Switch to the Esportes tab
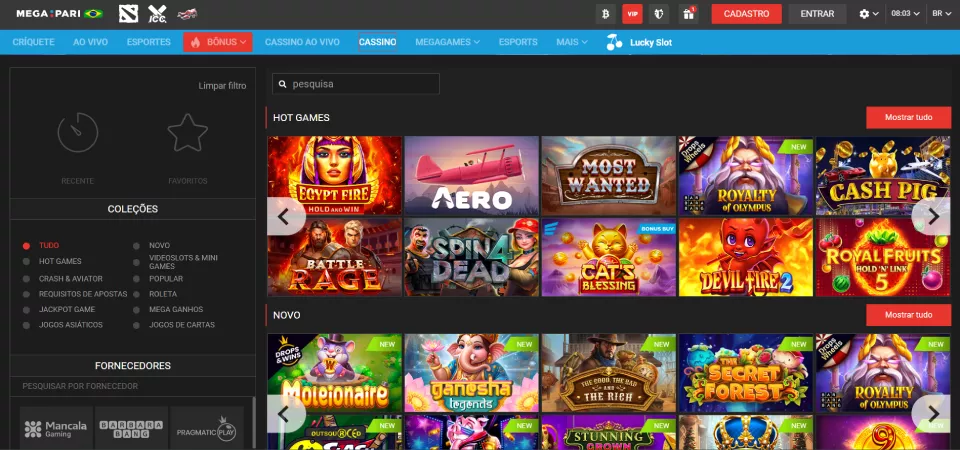This screenshot has height=450, width=960. pyautogui.click(x=148, y=42)
